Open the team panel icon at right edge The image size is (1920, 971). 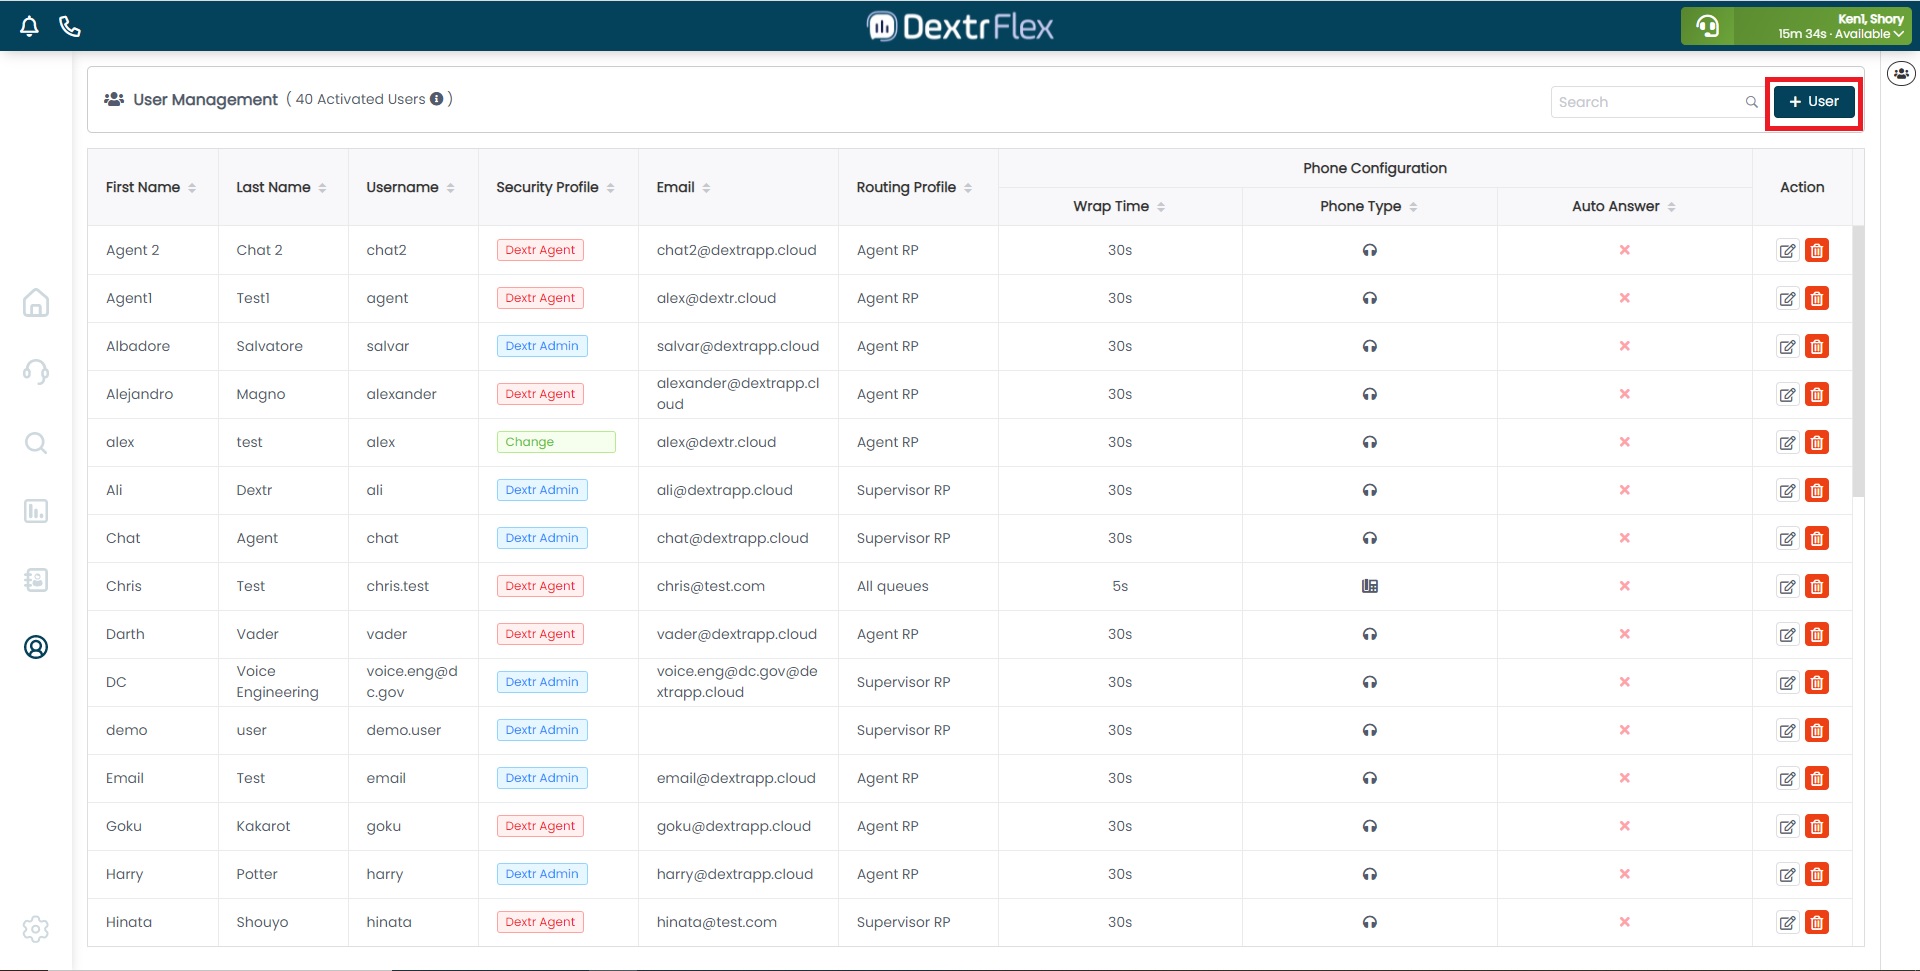1900,73
